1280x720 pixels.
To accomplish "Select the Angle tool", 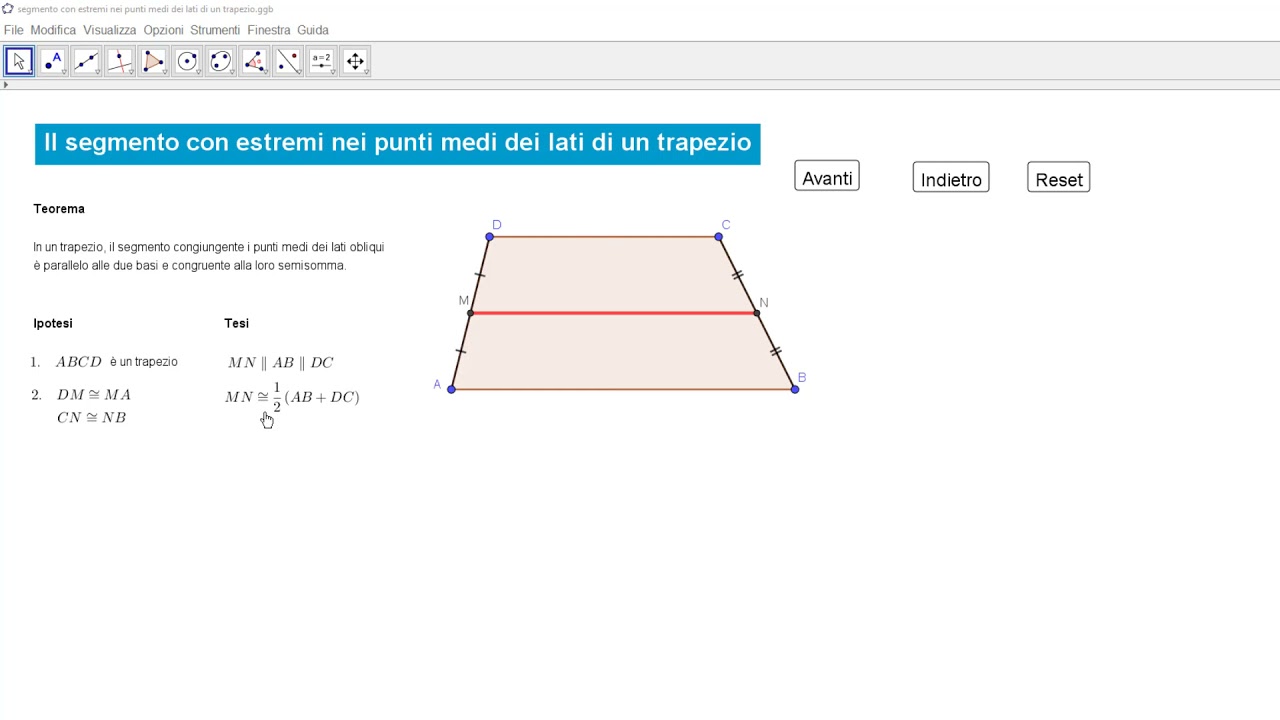I will click(254, 61).
